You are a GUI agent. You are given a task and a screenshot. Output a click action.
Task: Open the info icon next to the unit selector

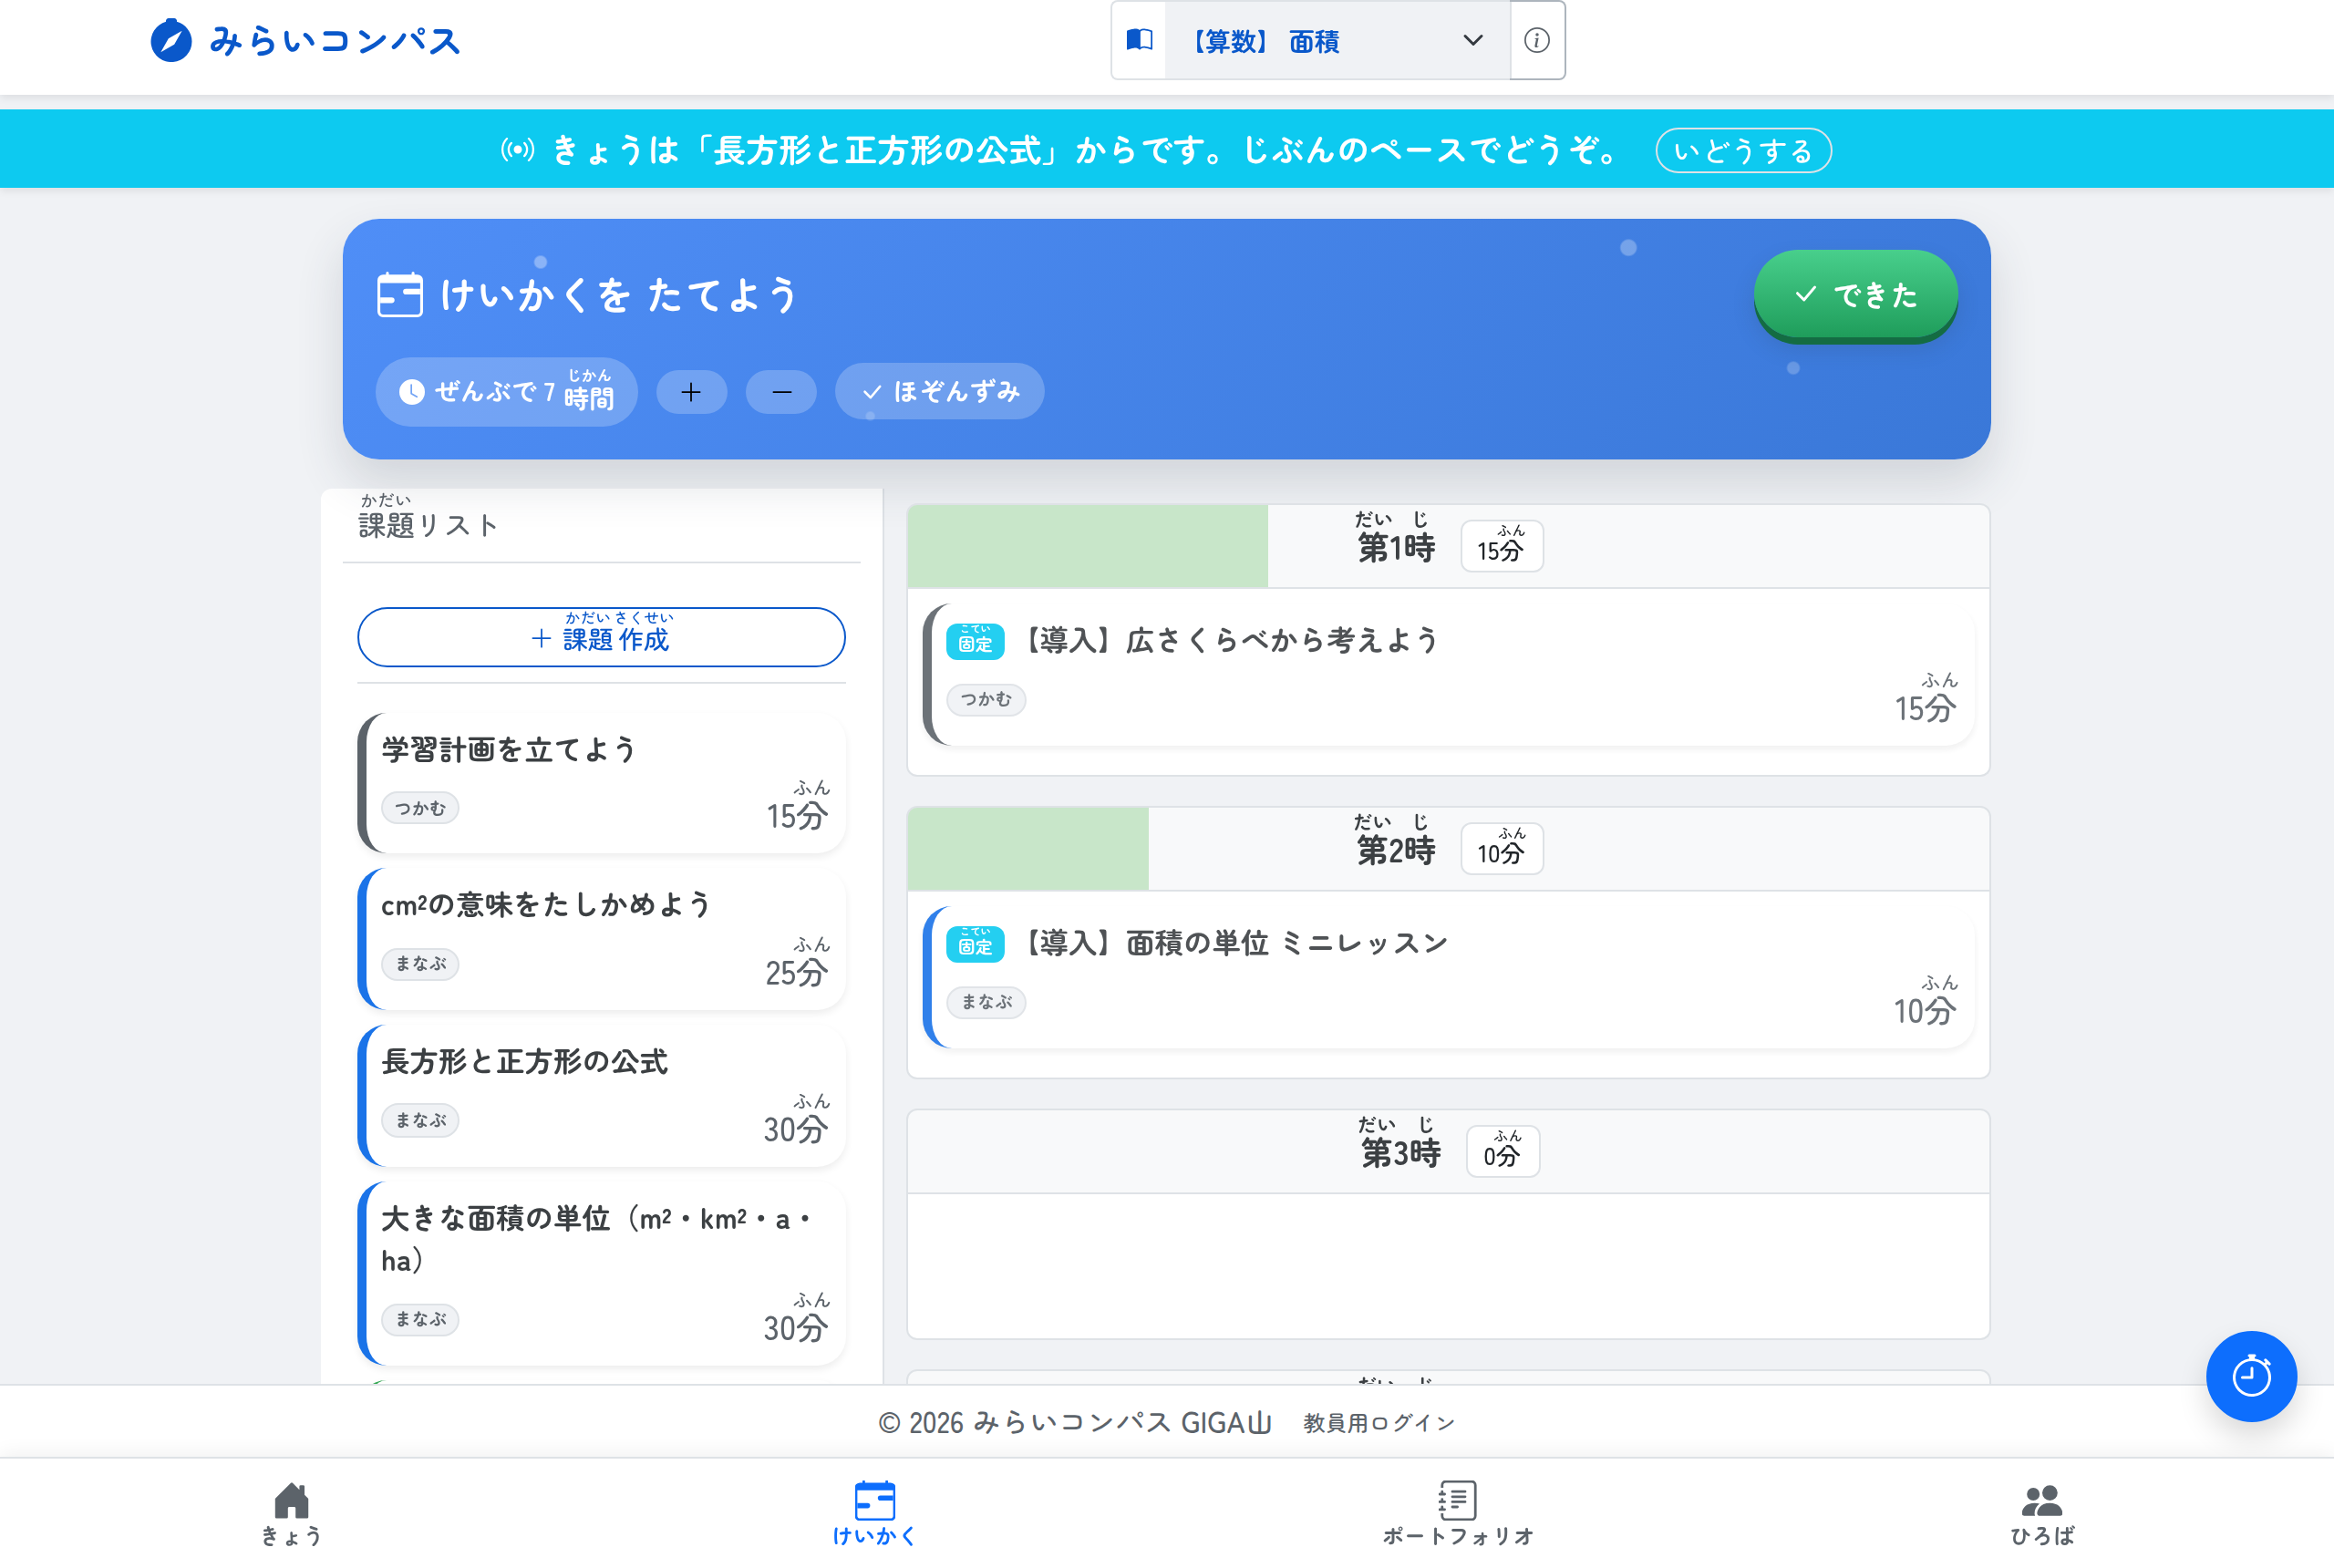tap(1537, 40)
